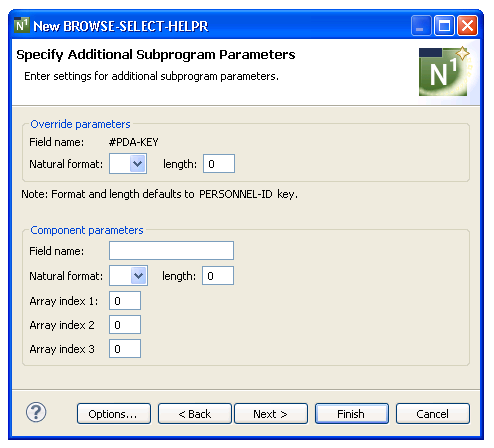Click the Component parameters group label

(87, 230)
